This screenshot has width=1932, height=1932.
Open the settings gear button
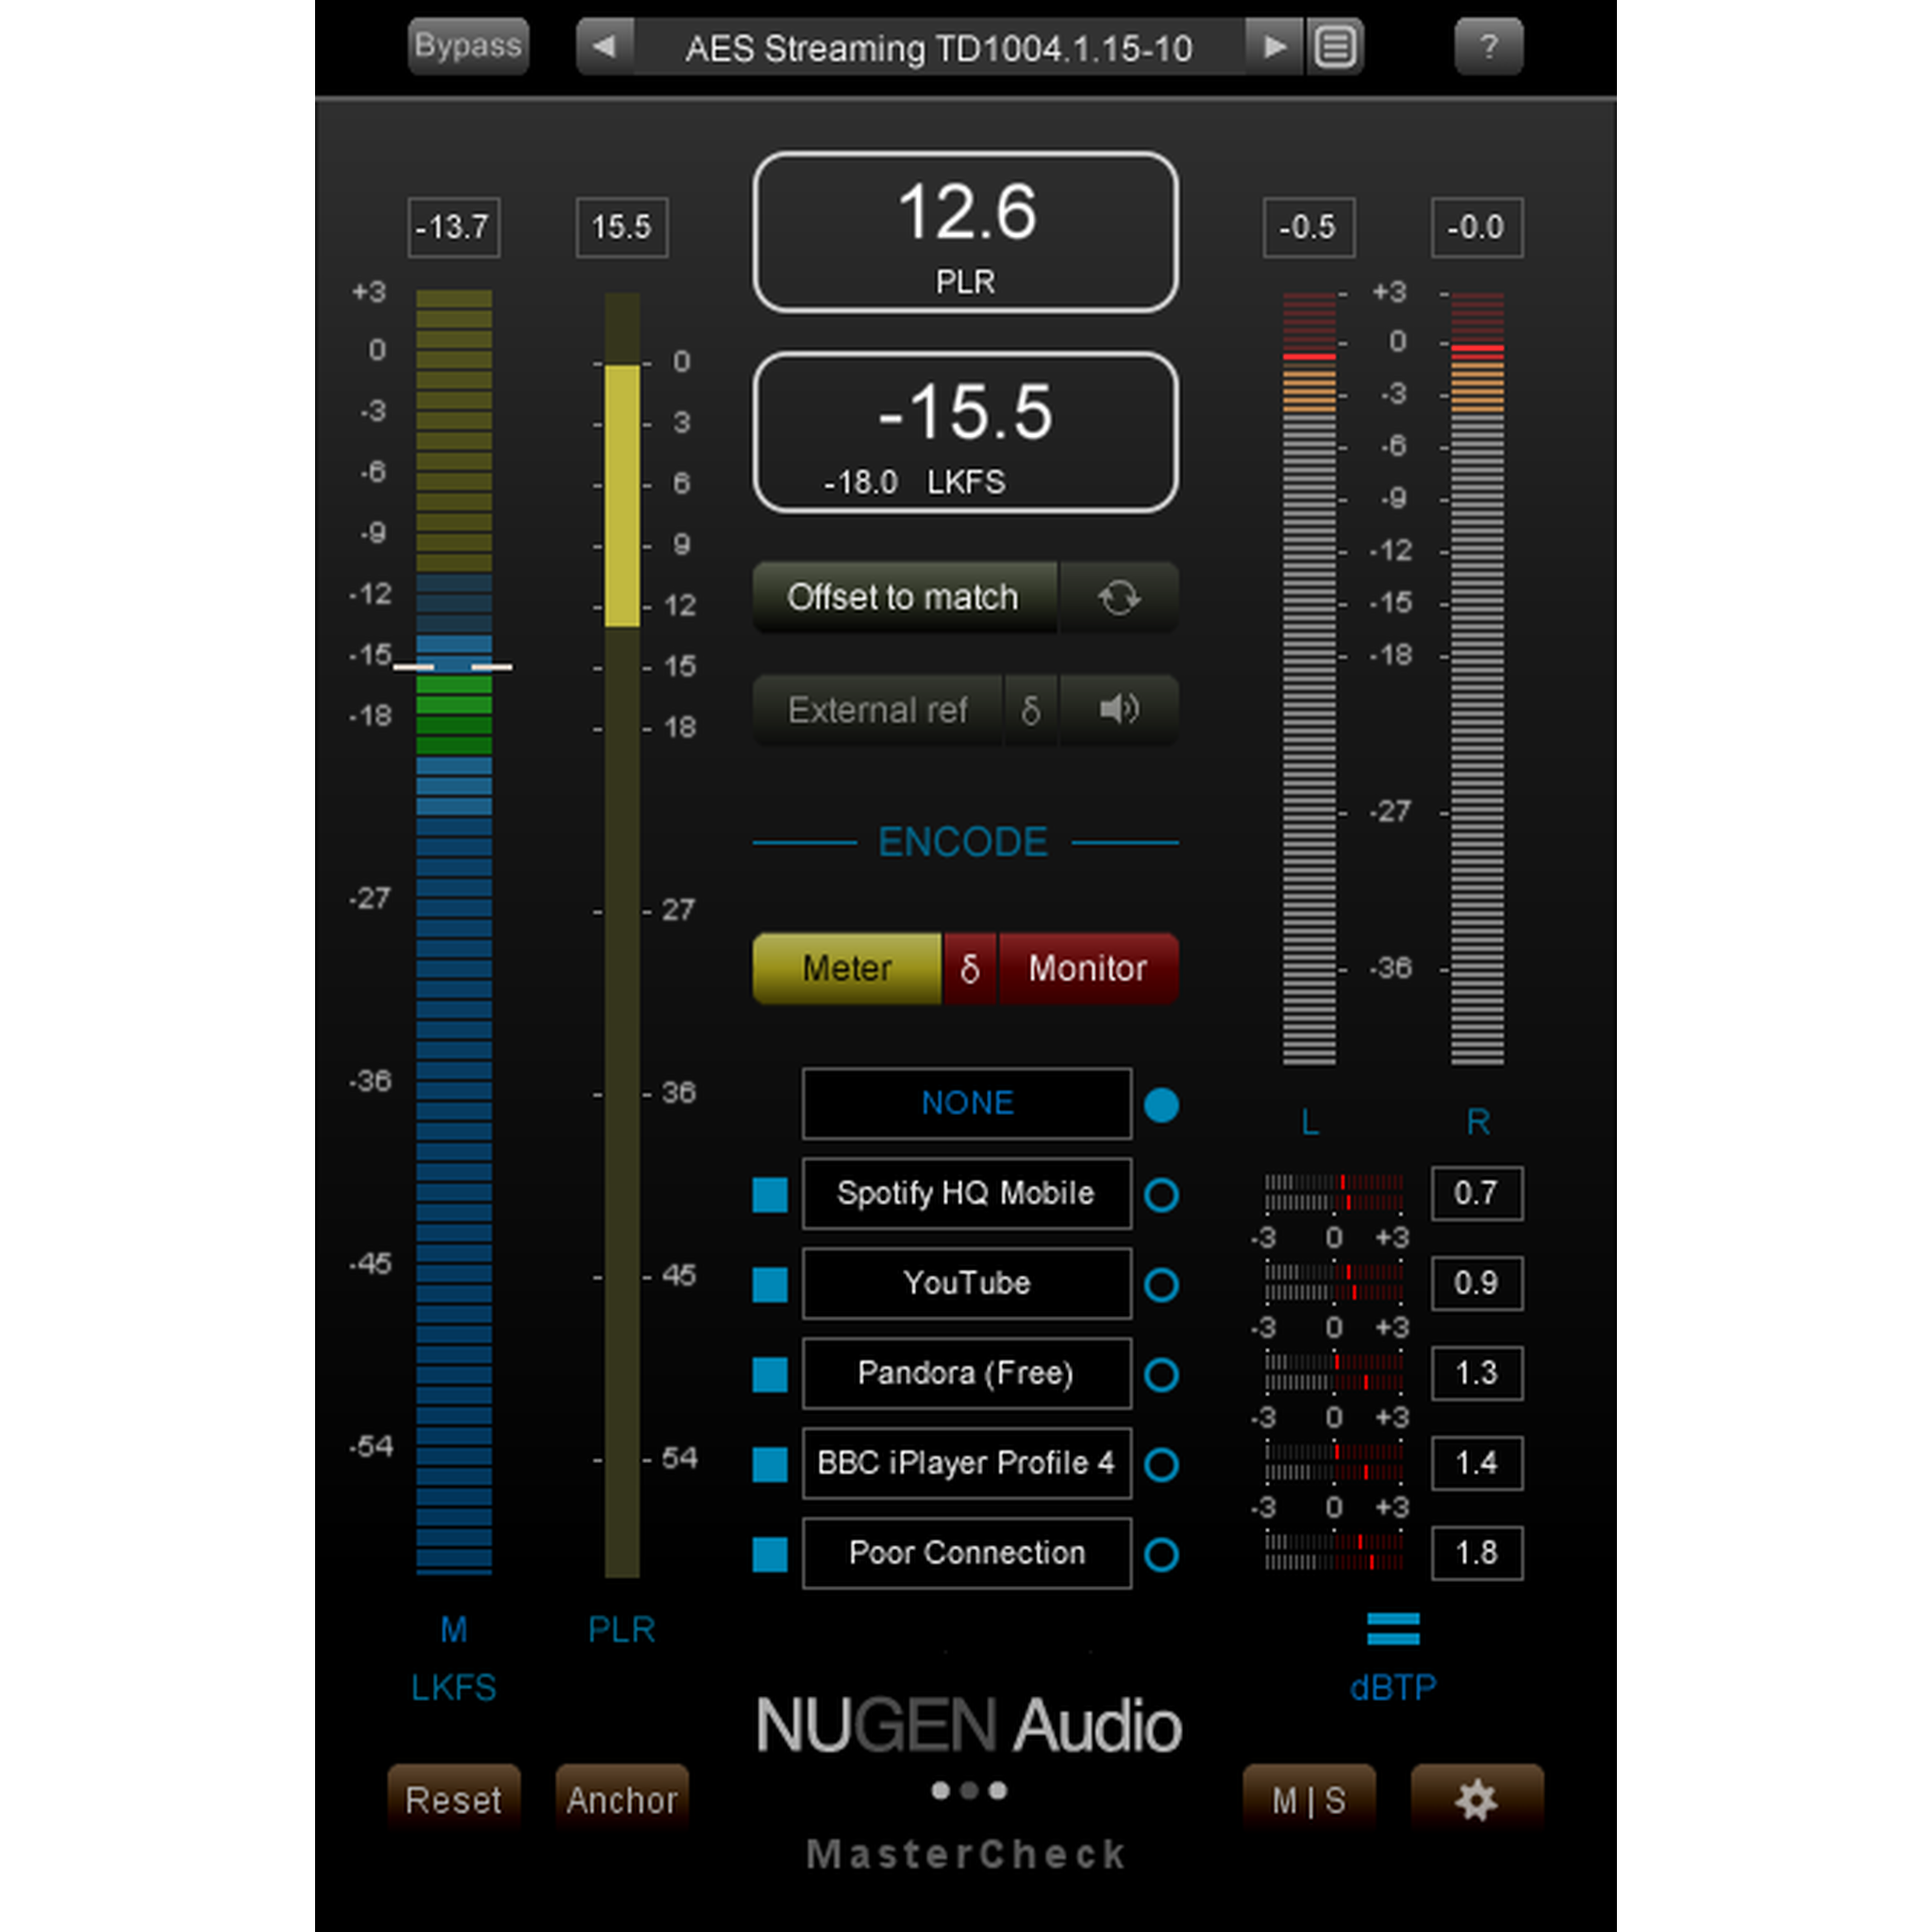[1476, 1800]
